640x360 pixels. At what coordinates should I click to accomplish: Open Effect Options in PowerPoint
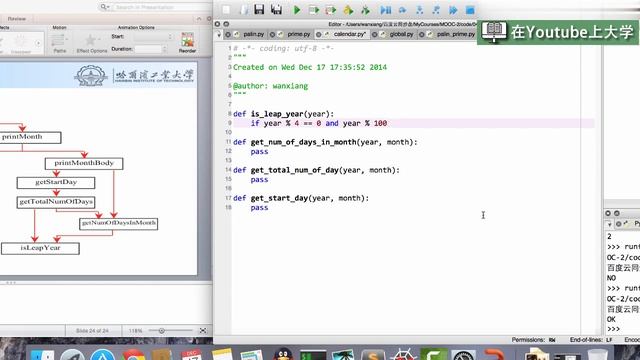coord(91,43)
